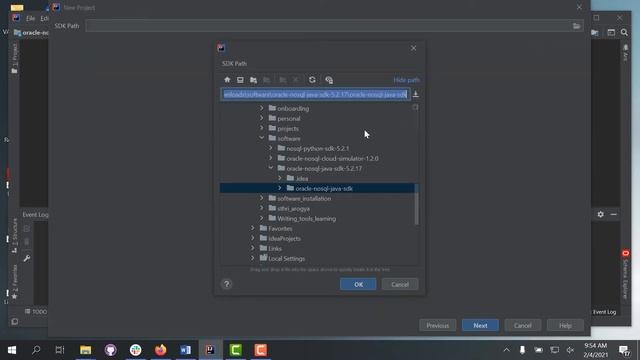
Task: Click the Hide path link
Action: coord(406,80)
